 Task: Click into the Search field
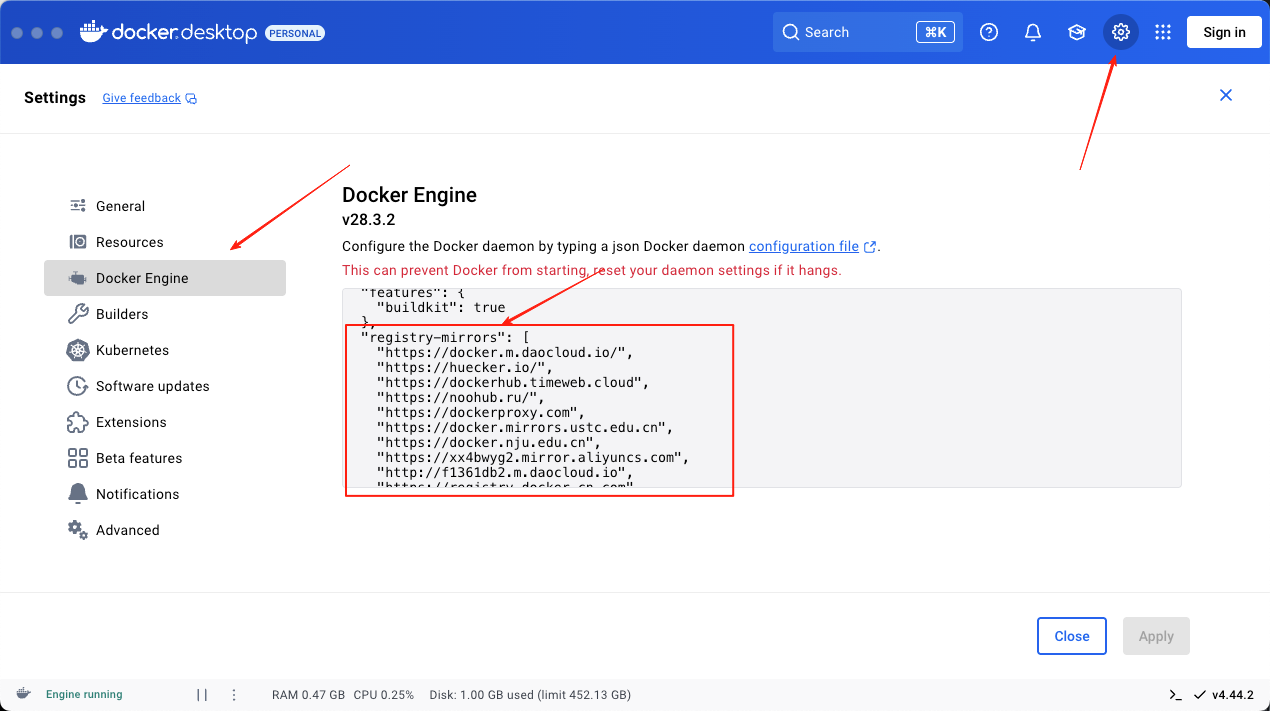[868, 32]
